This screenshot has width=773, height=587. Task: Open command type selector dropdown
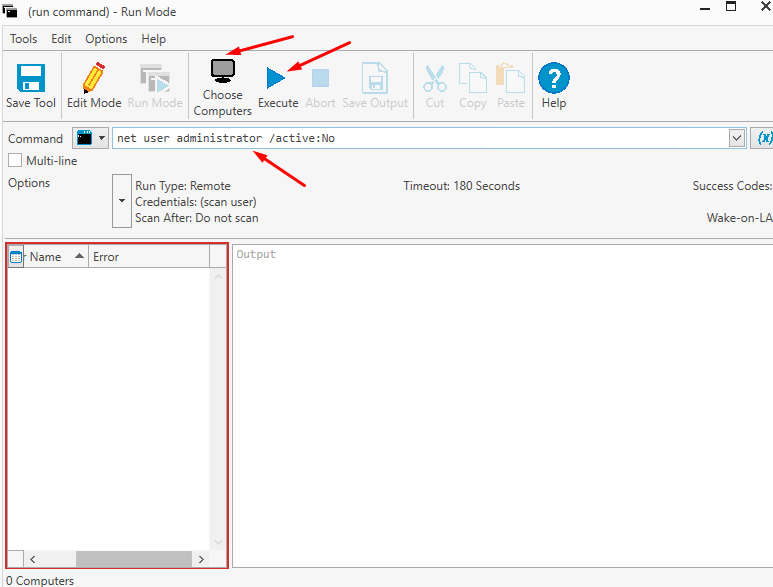coord(90,138)
